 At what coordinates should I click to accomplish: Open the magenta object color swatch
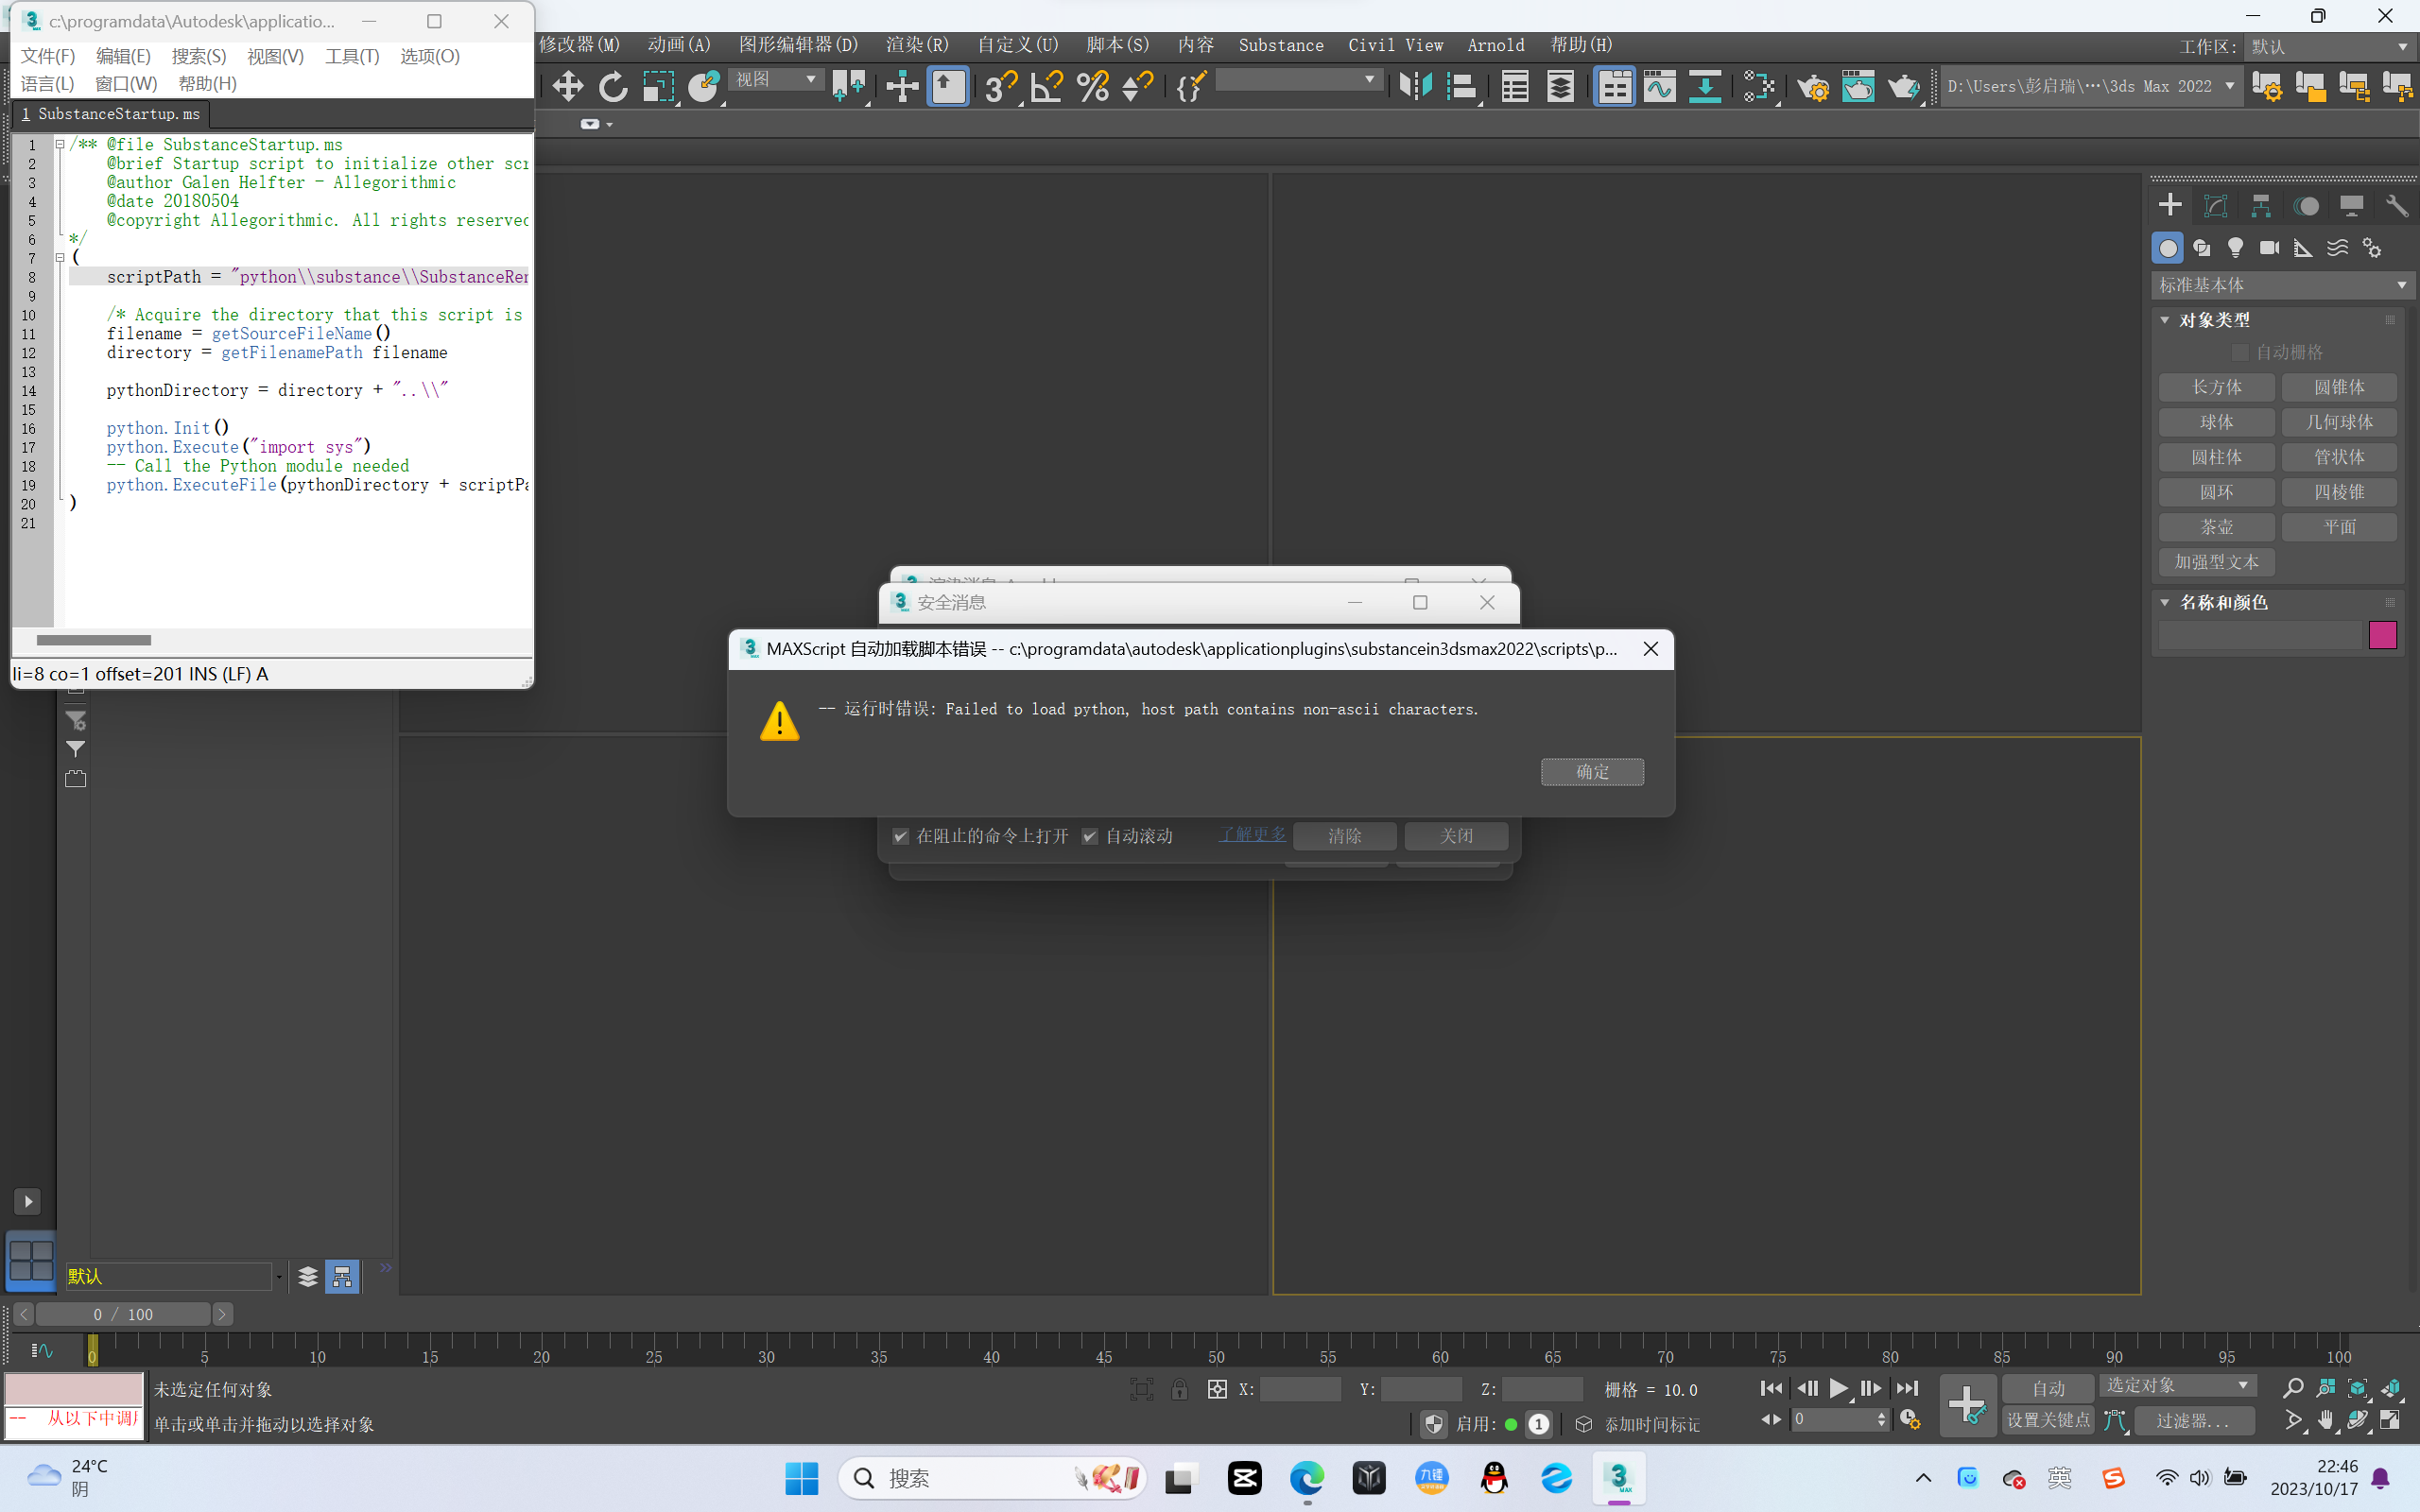click(x=2382, y=635)
